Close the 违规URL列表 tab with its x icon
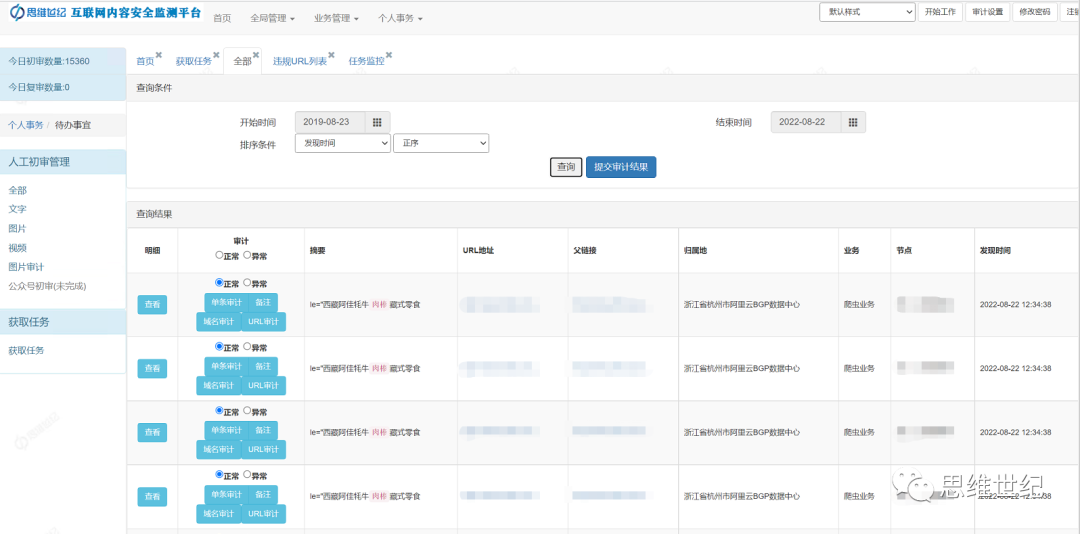The height and width of the screenshot is (534, 1080). [331, 55]
